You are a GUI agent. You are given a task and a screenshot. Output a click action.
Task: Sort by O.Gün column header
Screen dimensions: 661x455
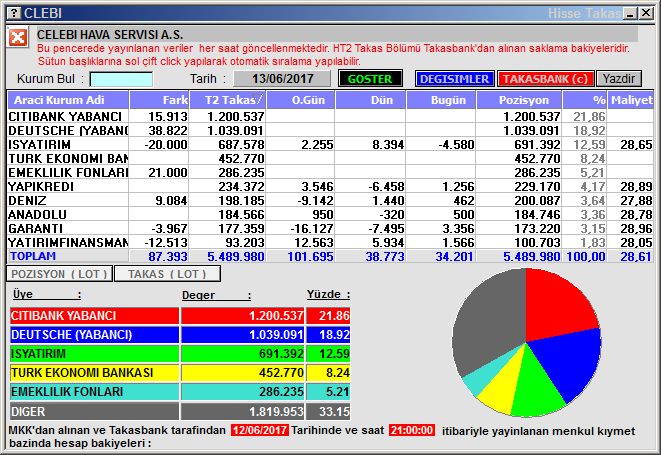[x=301, y=100]
